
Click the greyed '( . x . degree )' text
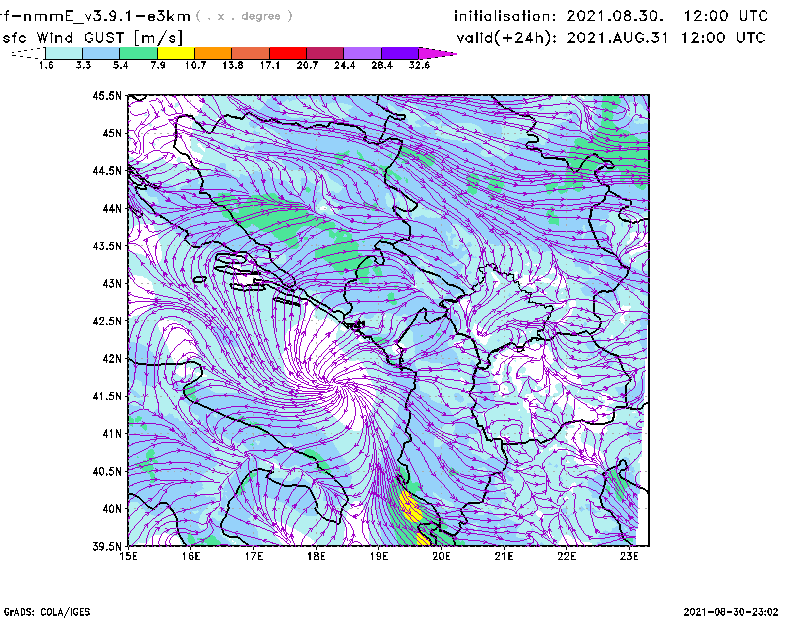pos(244,16)
